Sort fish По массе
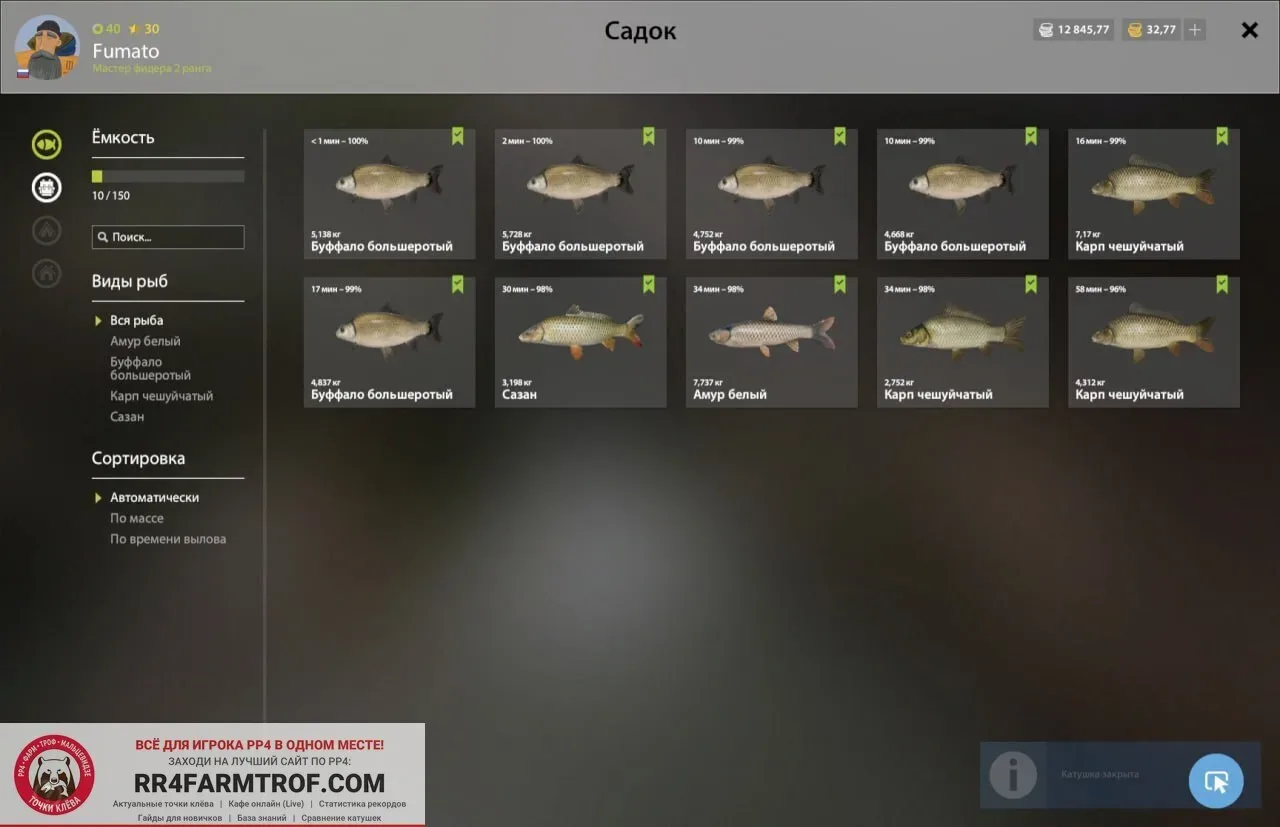The height and width of the screenshot is (827, 1280). coord(137,518)
